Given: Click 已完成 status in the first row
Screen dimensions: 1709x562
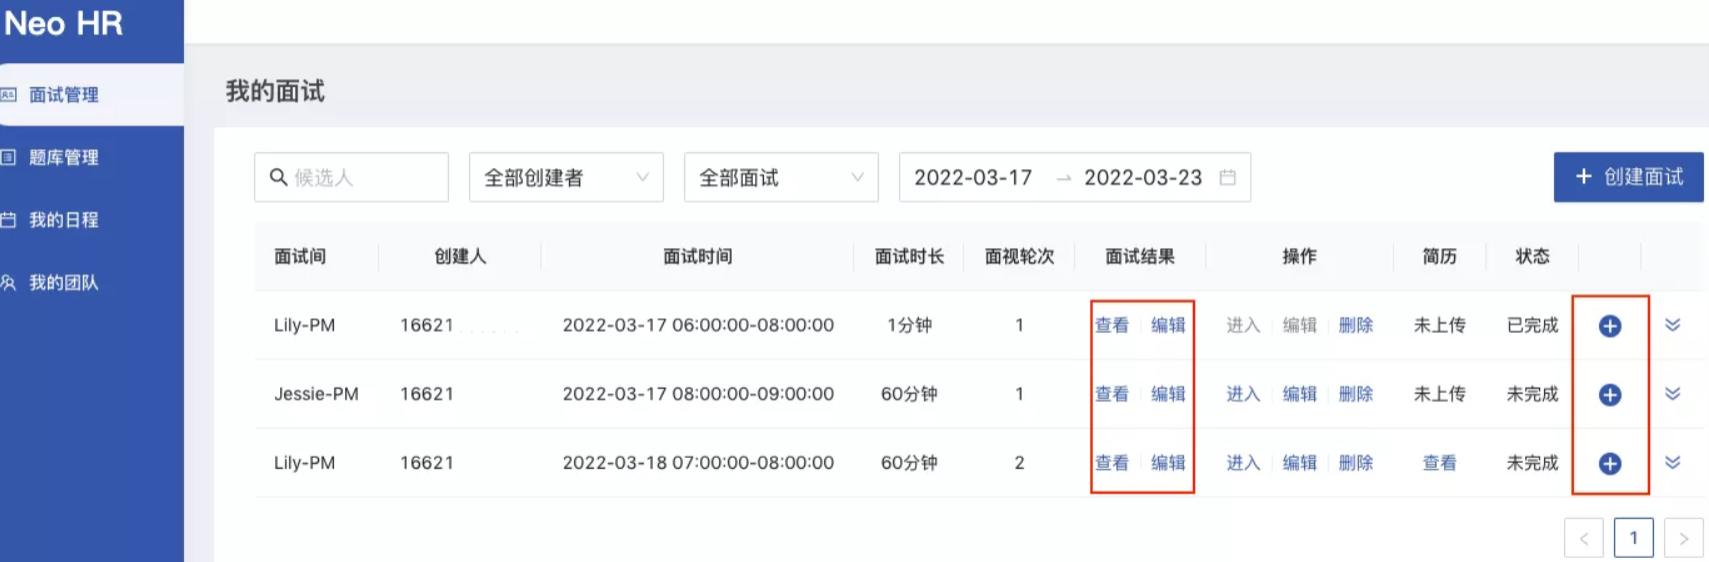Looking at the screenshot, I should [x=1533, y=325].
